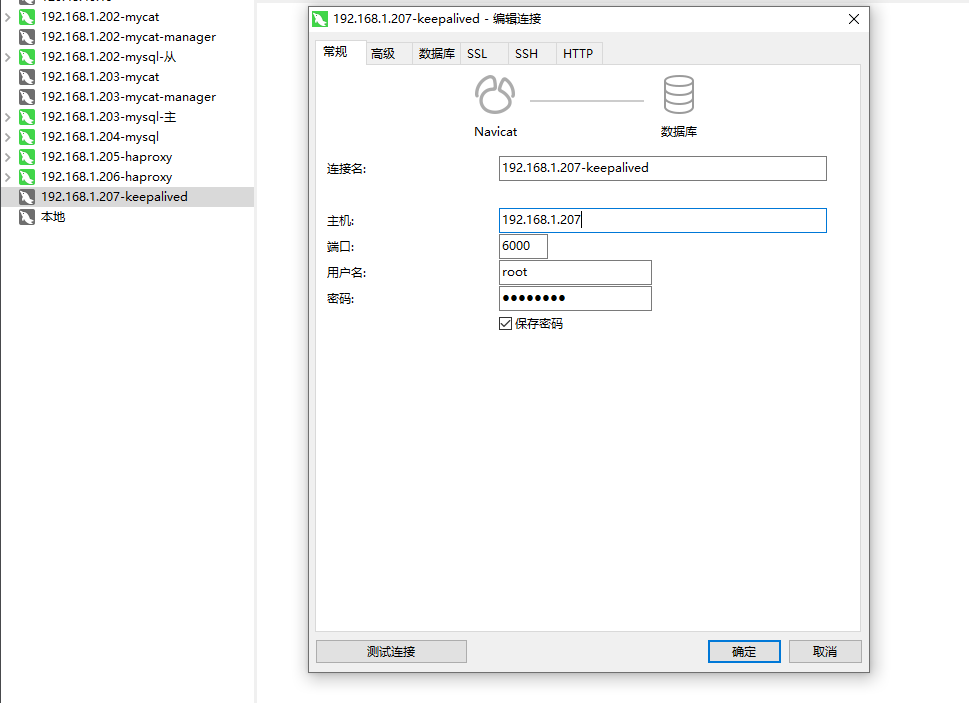
Task: Select 192.168.1.203-mycat text in tree
Action: click(100, 77)
